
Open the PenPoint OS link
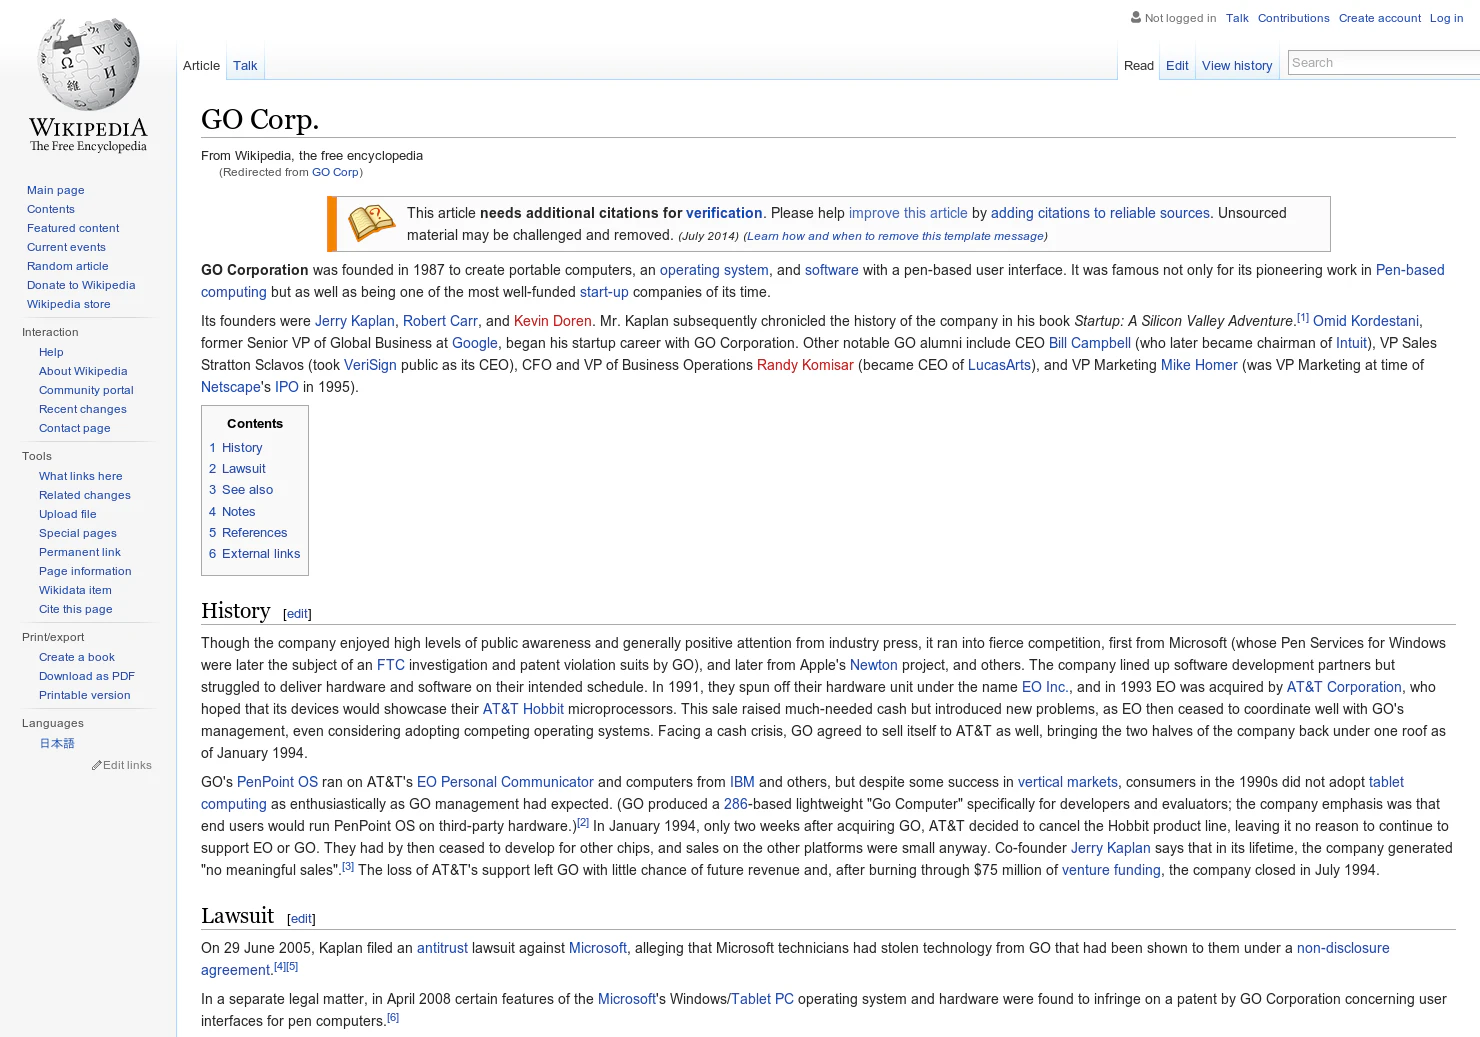(277, 782)
